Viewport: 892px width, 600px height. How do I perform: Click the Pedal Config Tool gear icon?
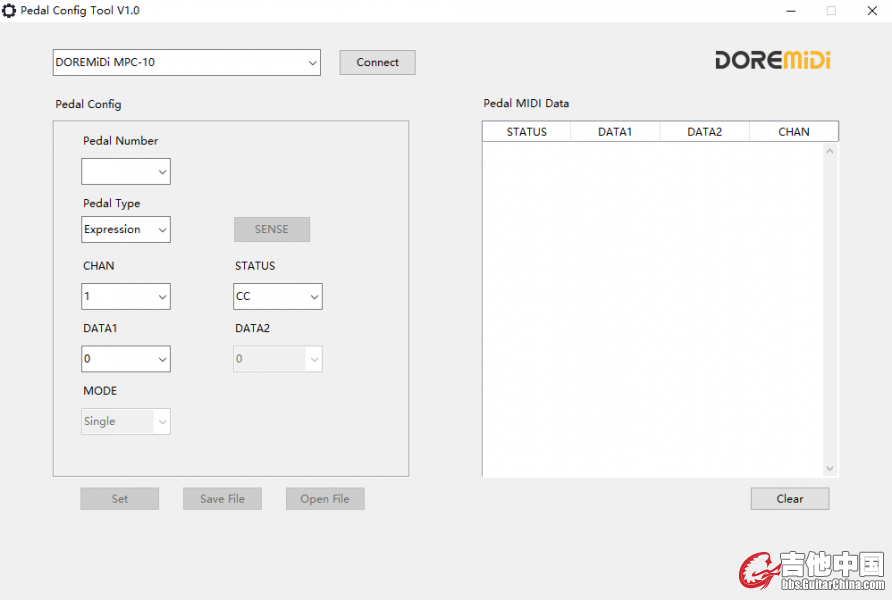(9, 10)
